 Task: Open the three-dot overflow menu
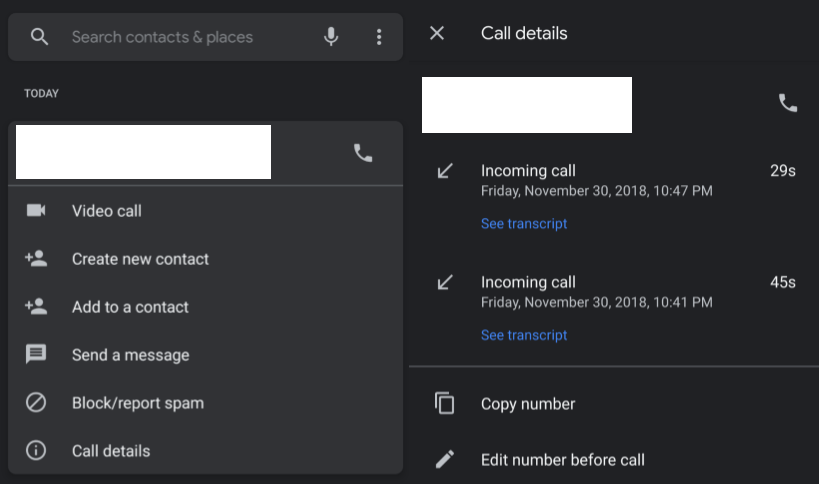(379, 37)
